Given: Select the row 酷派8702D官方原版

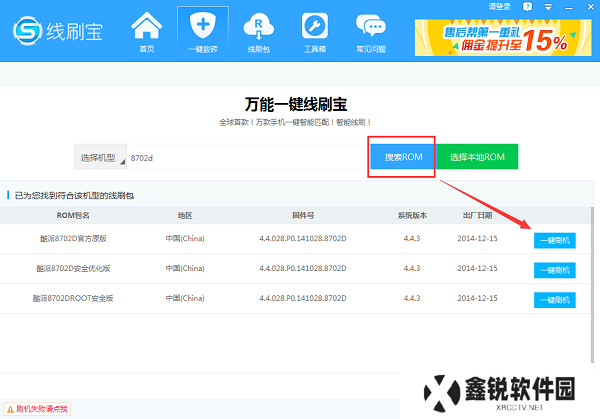Looking at the screenshot, I should pos(295,239).
